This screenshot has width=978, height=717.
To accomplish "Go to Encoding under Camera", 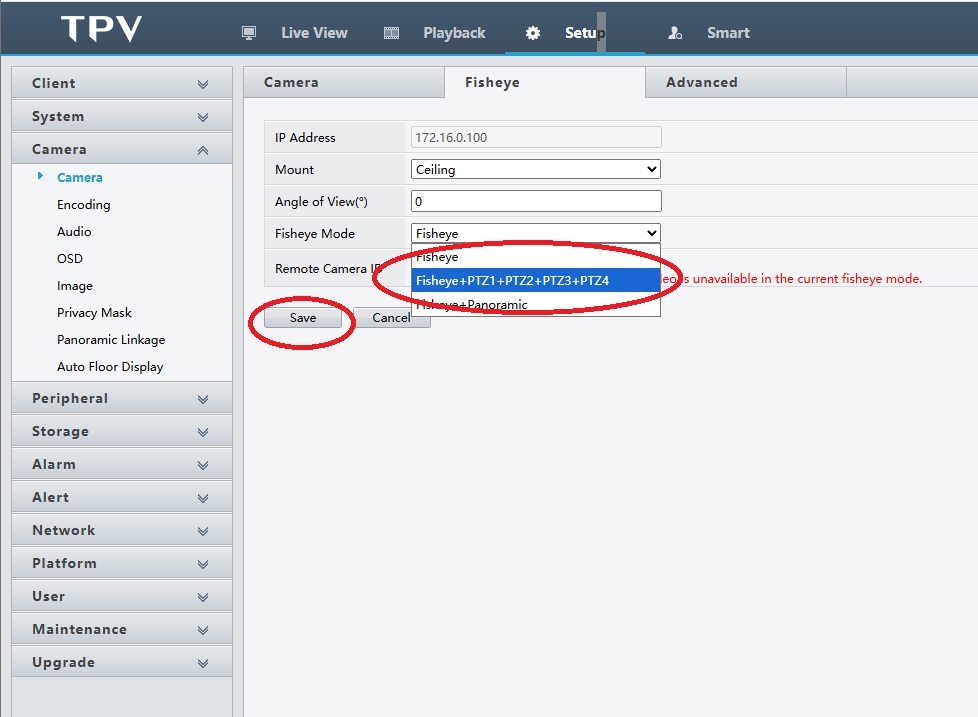I will 83,205.
